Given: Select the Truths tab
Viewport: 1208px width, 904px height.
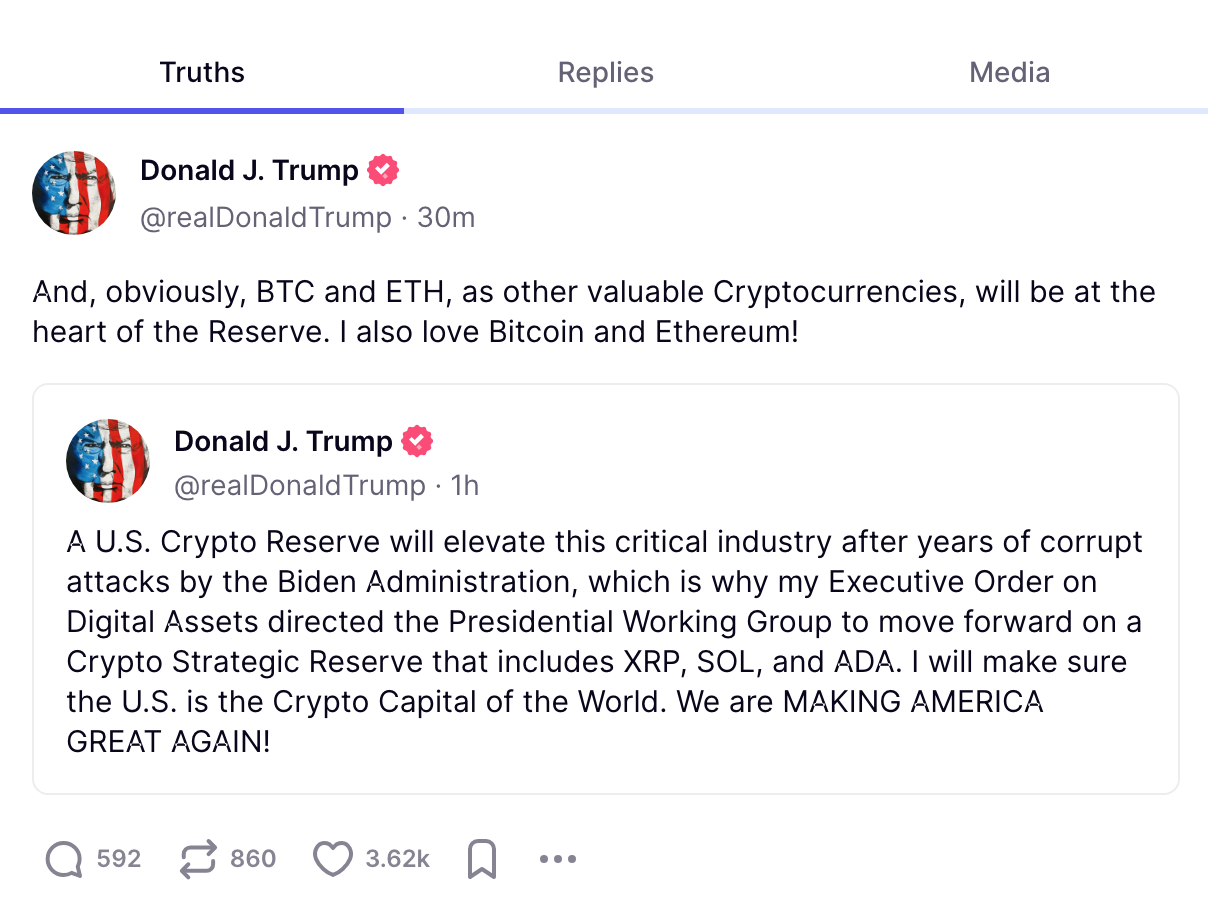Looking at the screenshot, I should 201,72.
